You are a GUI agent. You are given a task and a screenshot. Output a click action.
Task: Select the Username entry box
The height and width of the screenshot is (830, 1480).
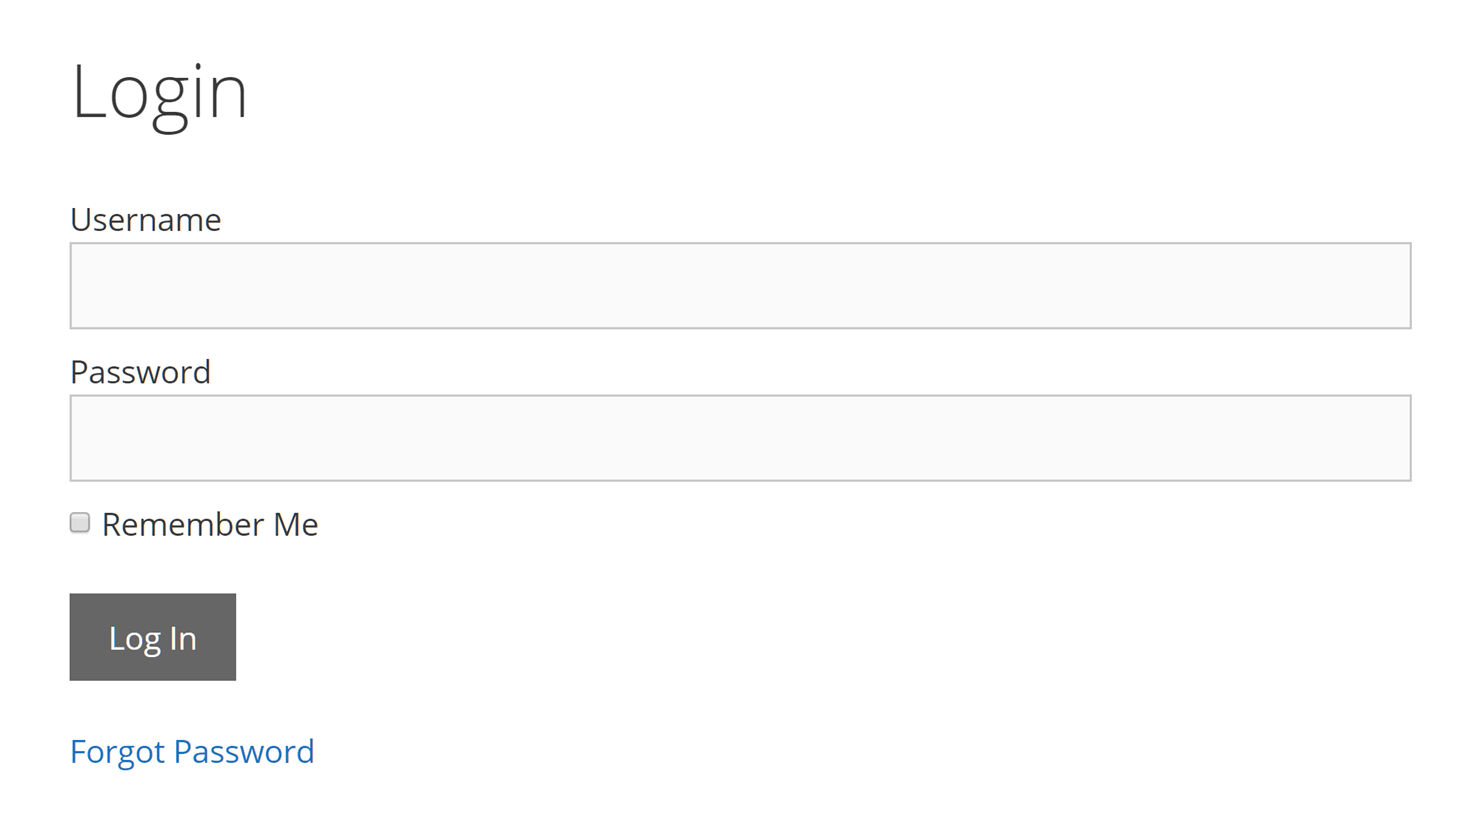(740, 285)
